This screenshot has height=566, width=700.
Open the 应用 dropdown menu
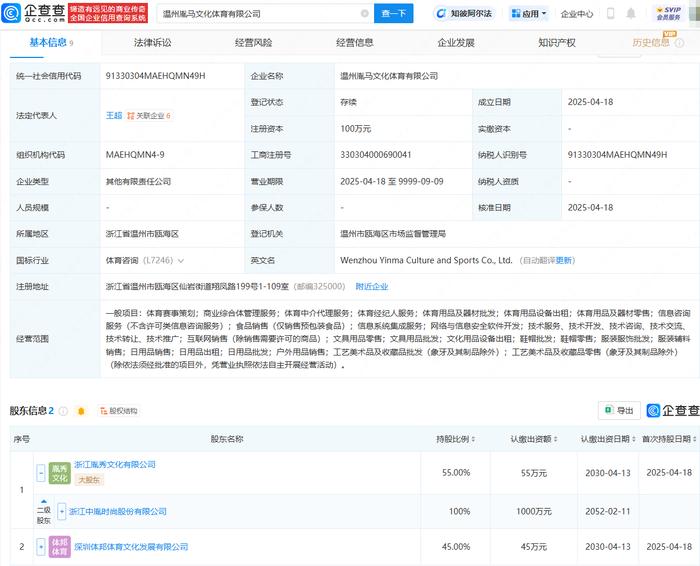529,13
